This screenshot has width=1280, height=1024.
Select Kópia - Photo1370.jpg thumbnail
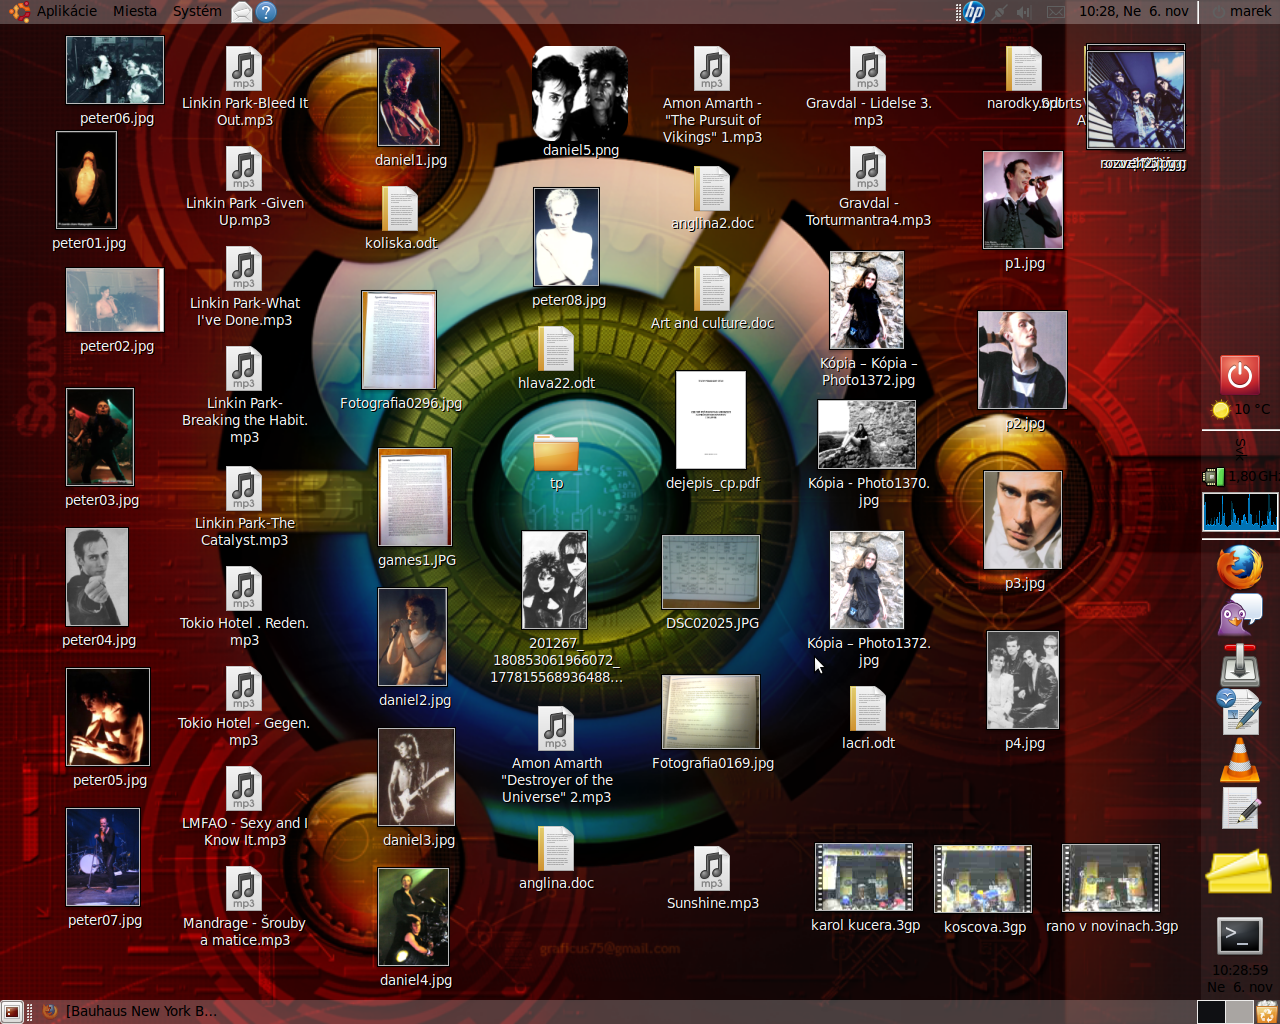tap(867, 434)
